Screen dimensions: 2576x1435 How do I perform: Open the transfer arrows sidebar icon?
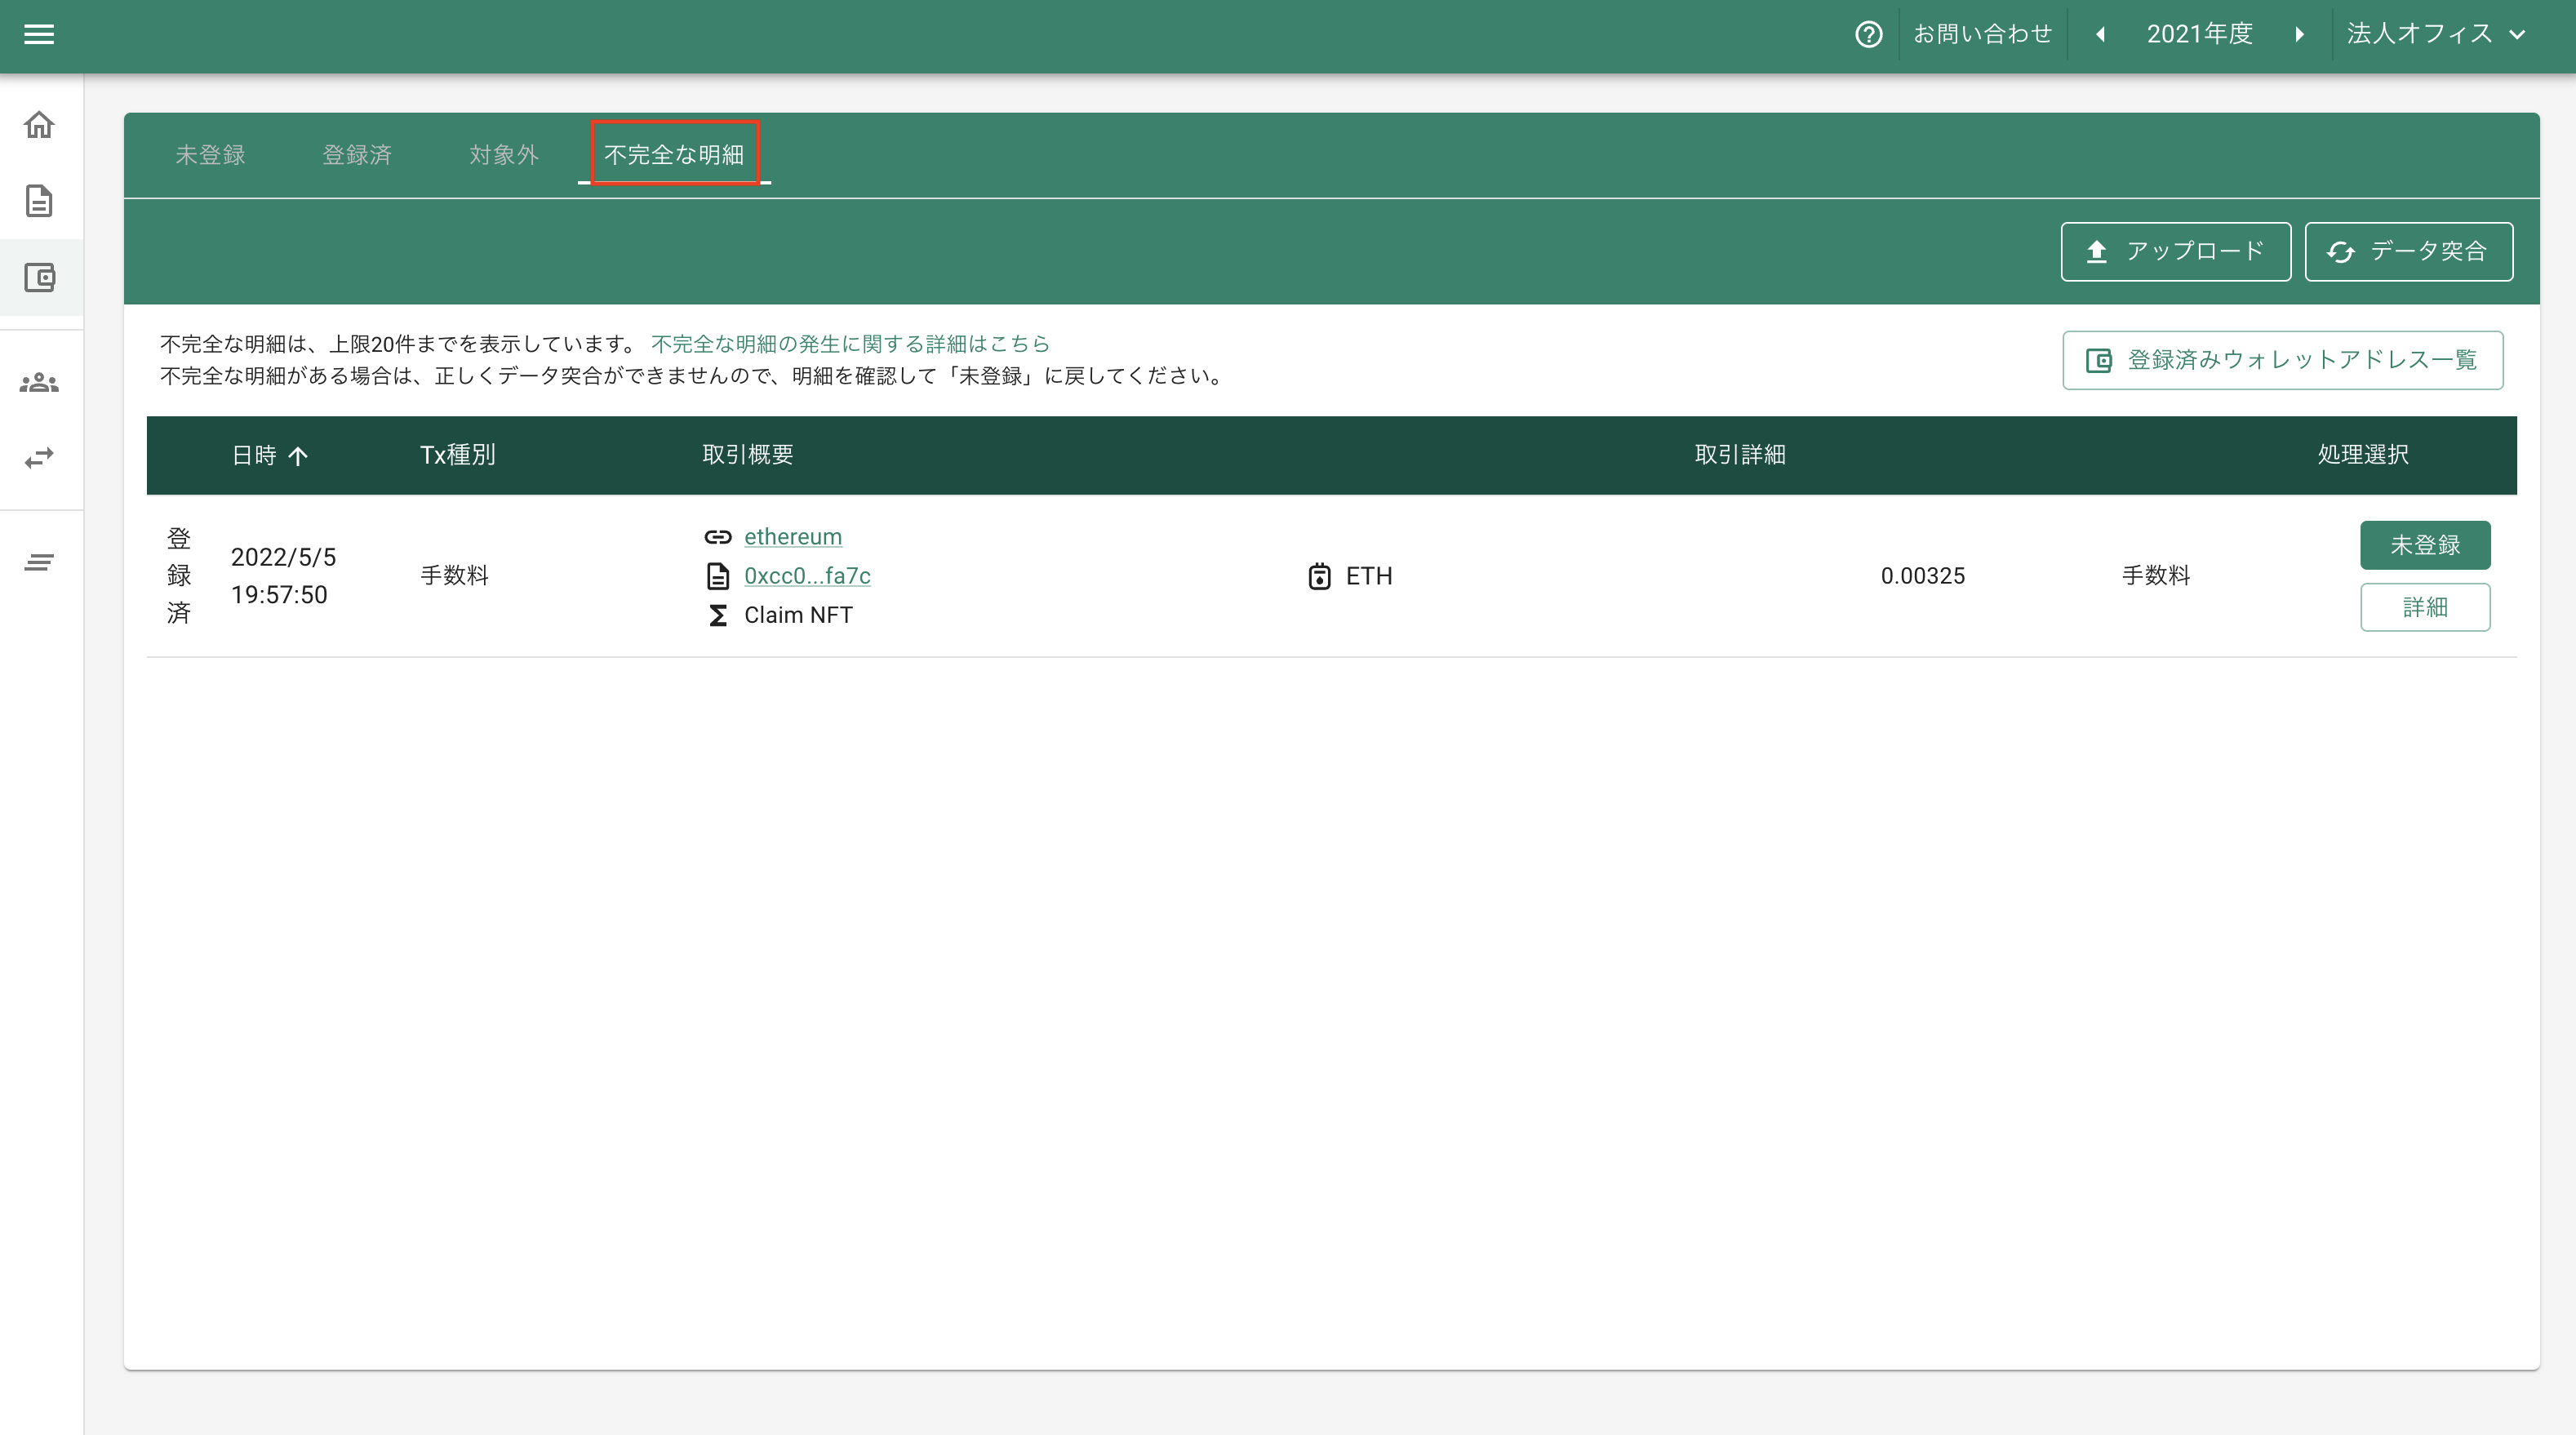click(39, 458)
